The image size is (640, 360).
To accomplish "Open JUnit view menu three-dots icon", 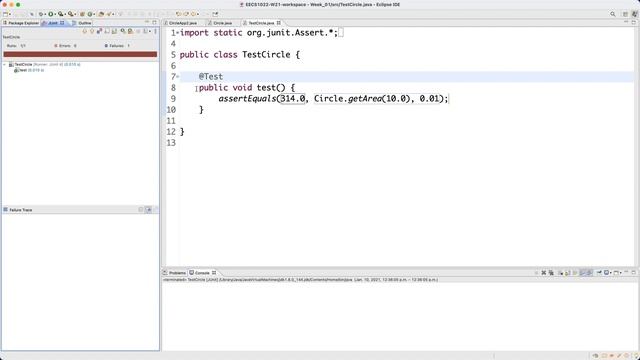I will click(x=155, y=31).
